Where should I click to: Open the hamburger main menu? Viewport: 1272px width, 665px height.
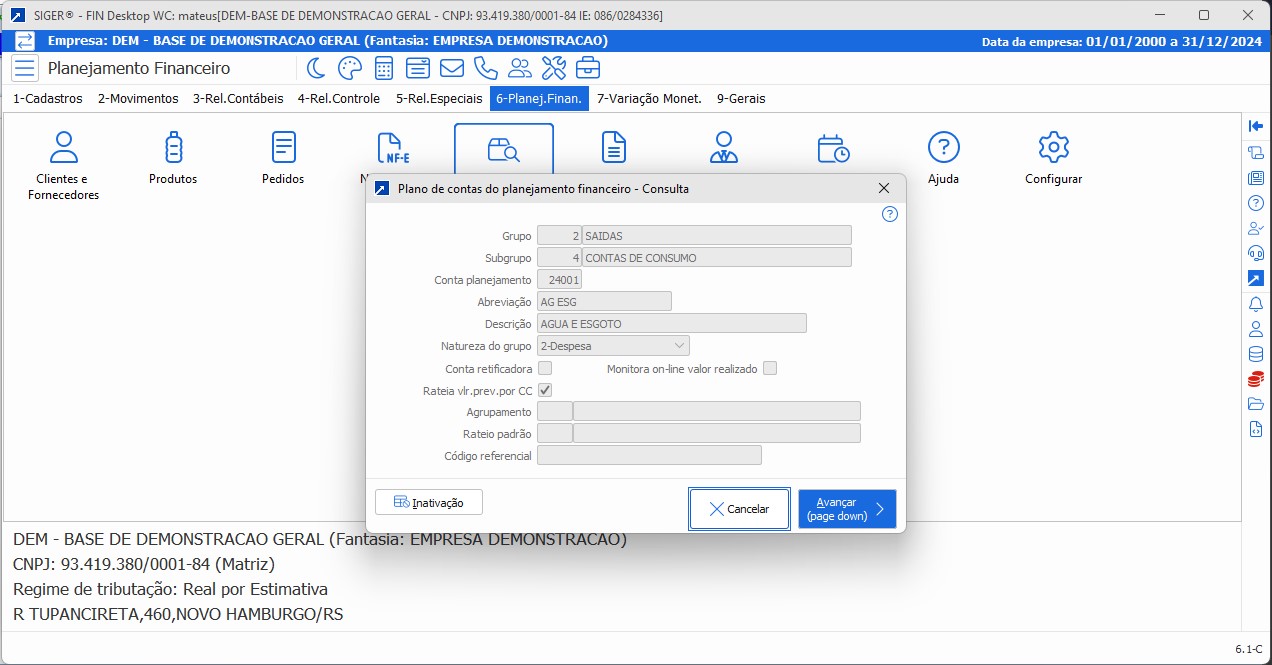coord(25,68)
